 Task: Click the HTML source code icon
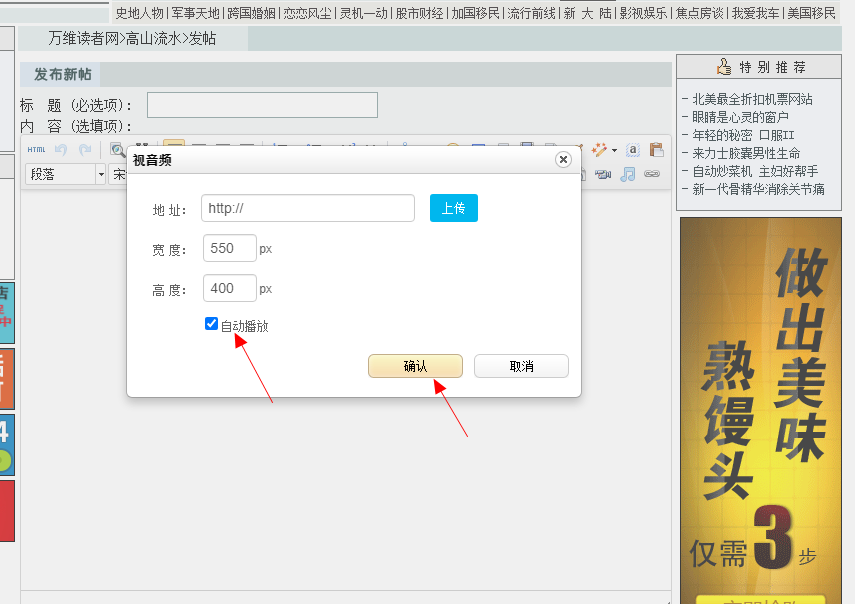36,150
